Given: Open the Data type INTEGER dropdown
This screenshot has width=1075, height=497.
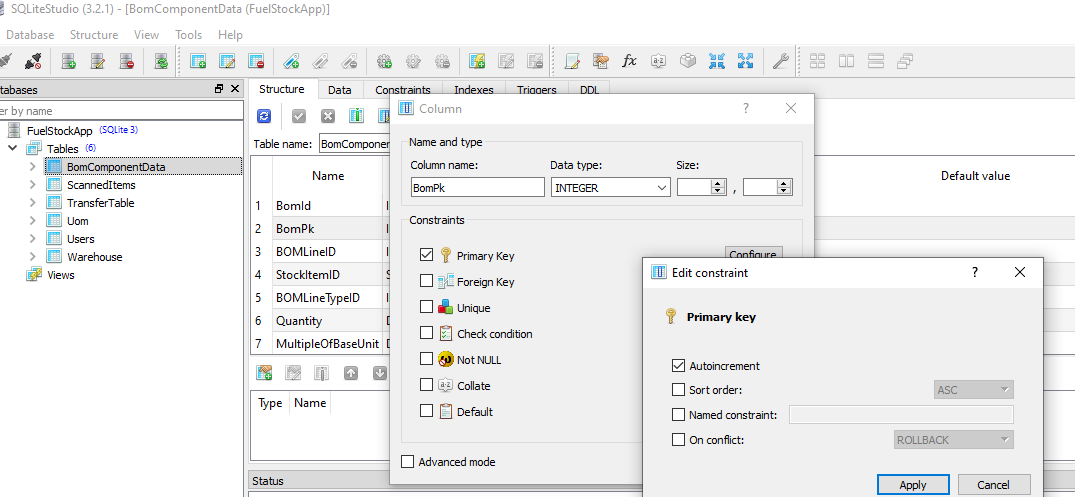Looking at the screenshot, I should (611, 187).
